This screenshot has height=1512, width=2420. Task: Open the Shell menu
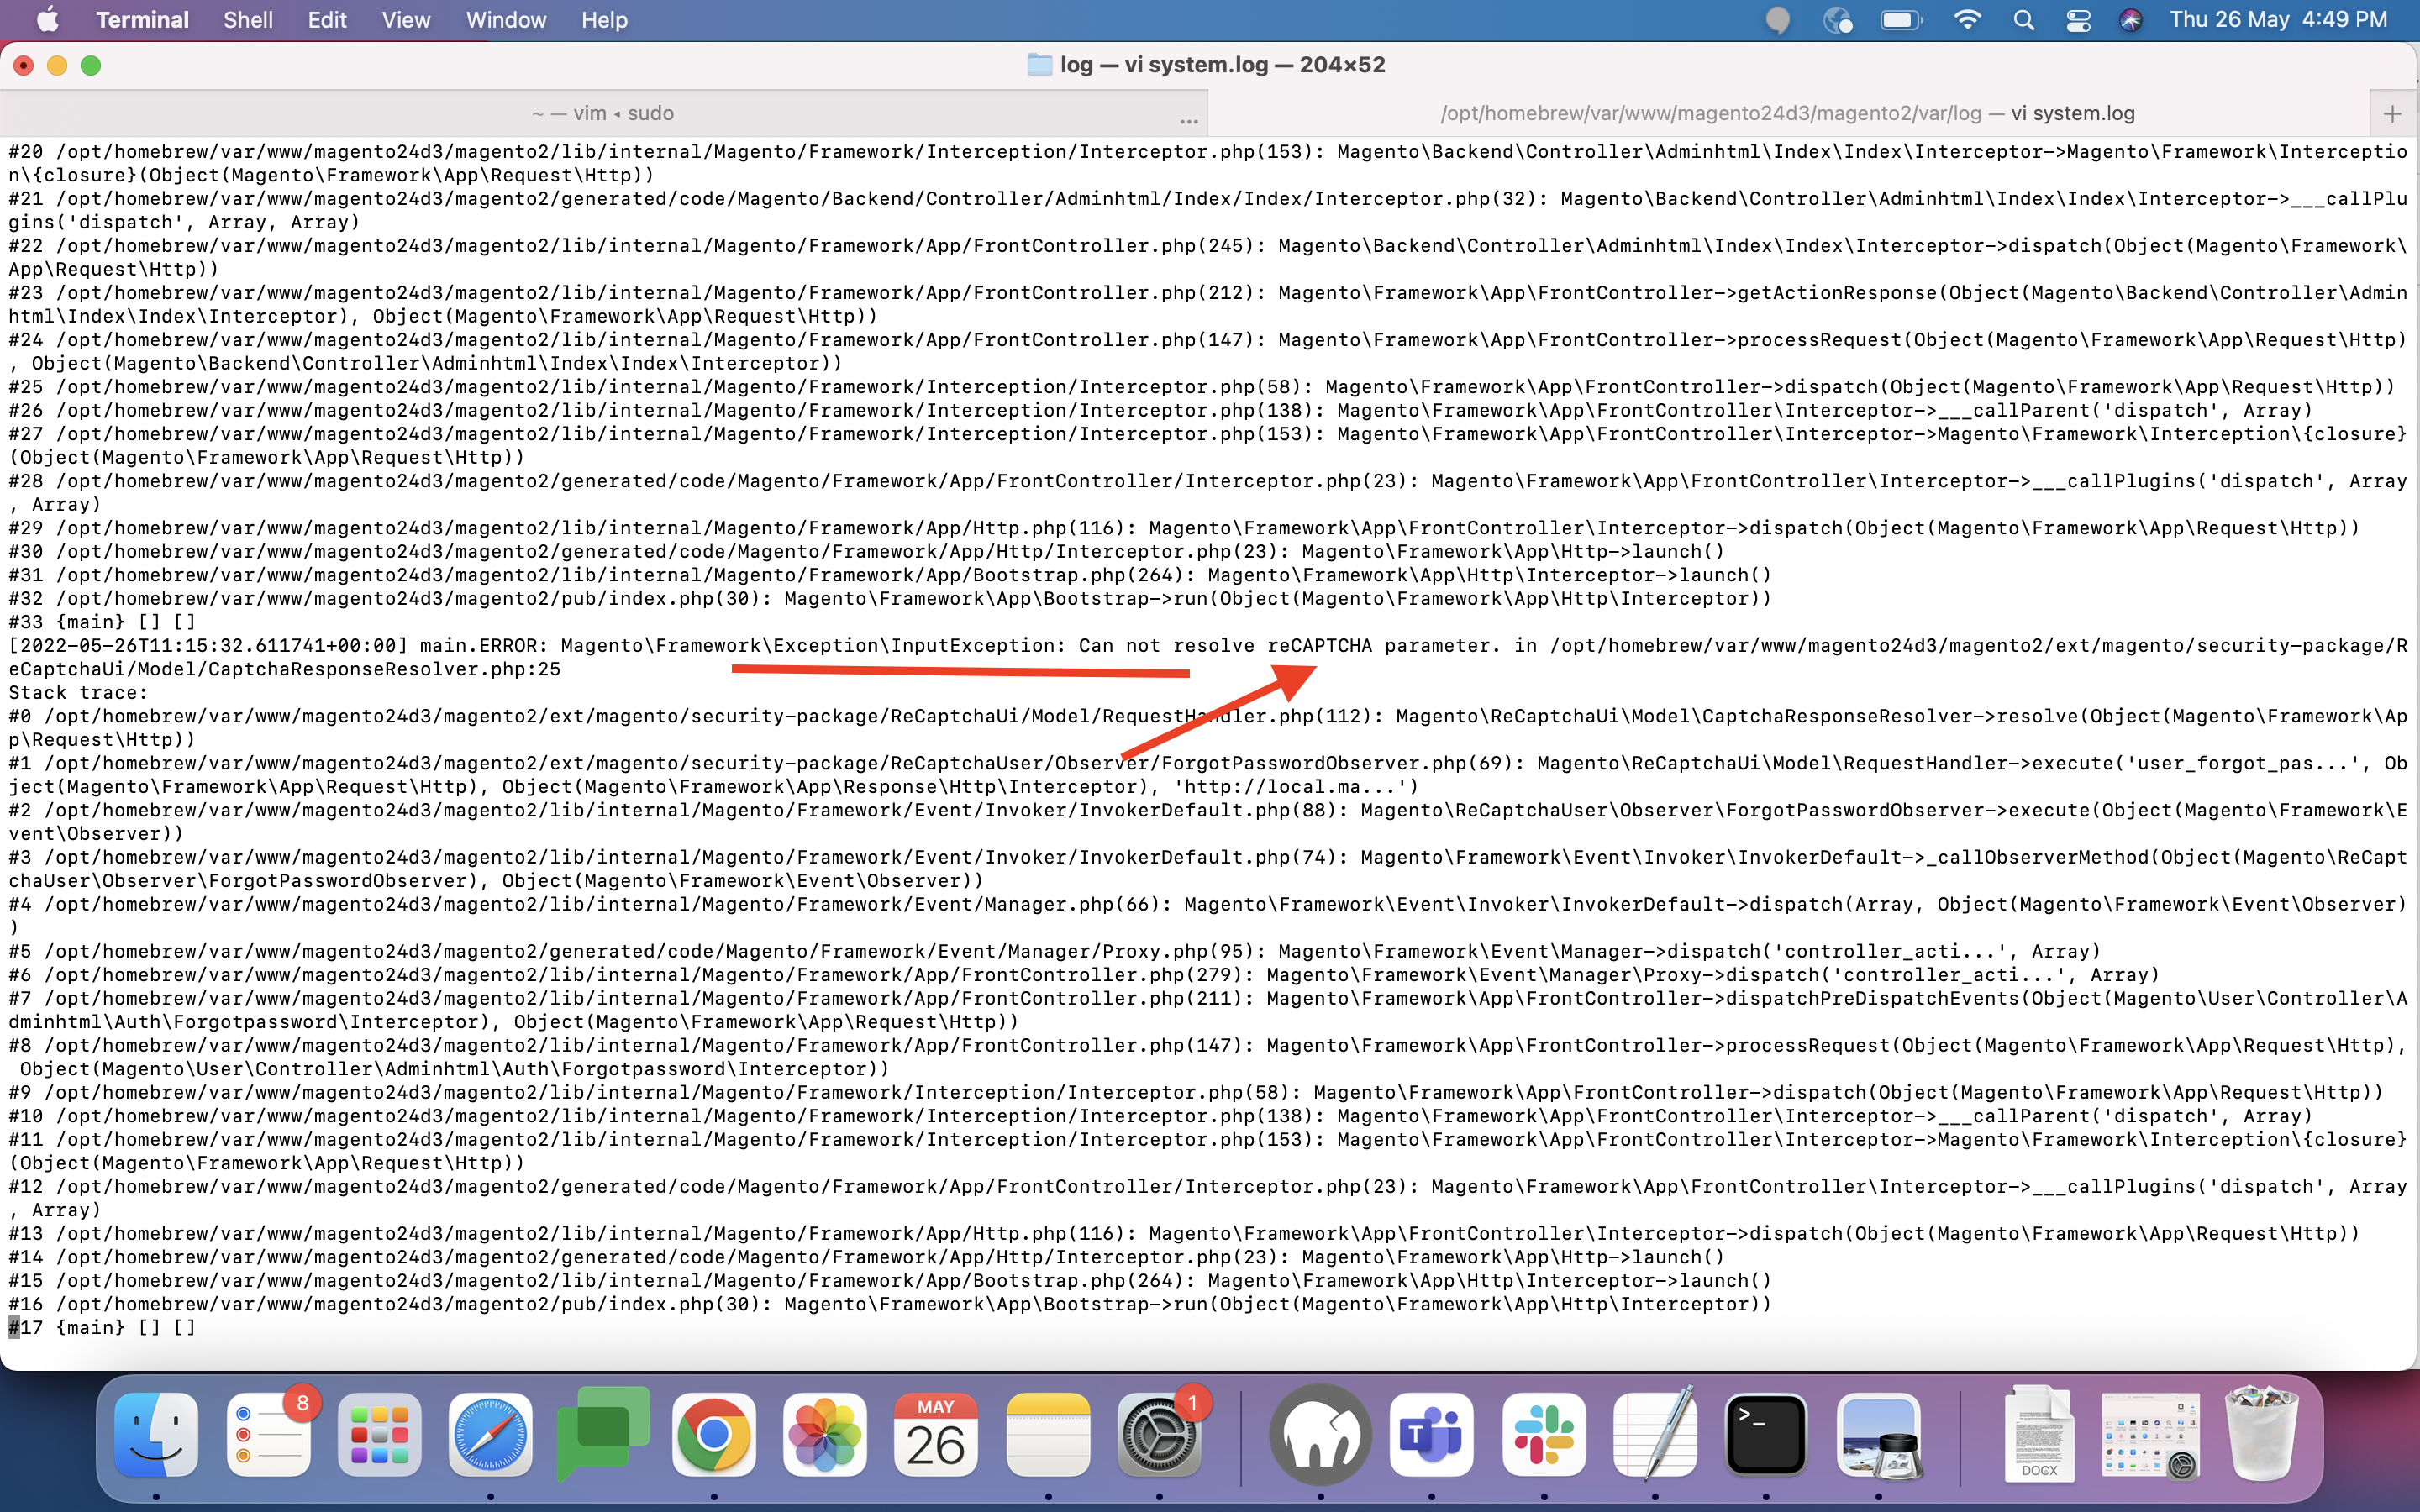pyautogui.click(x=247, y=19)
